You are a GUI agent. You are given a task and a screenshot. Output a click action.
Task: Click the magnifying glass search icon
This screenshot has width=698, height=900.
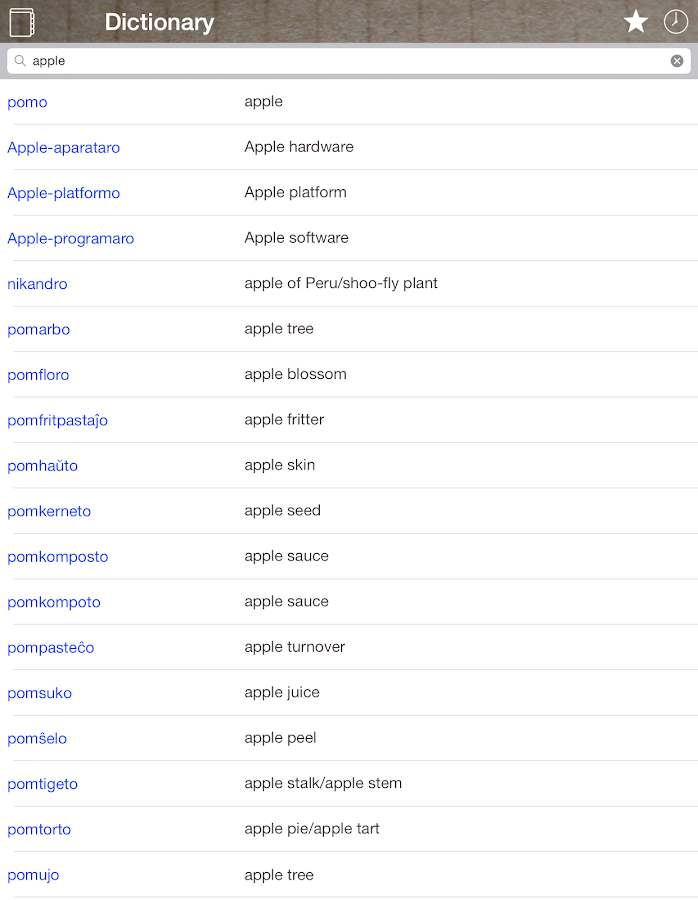click(20, 61)
